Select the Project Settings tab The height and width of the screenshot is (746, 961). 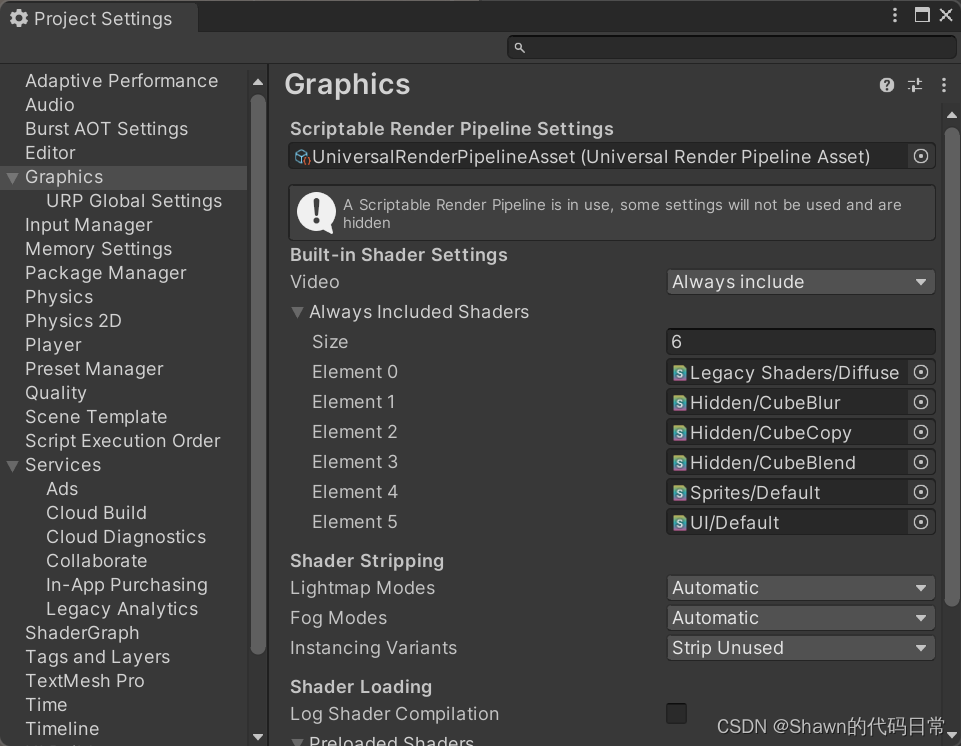(99, 18)
